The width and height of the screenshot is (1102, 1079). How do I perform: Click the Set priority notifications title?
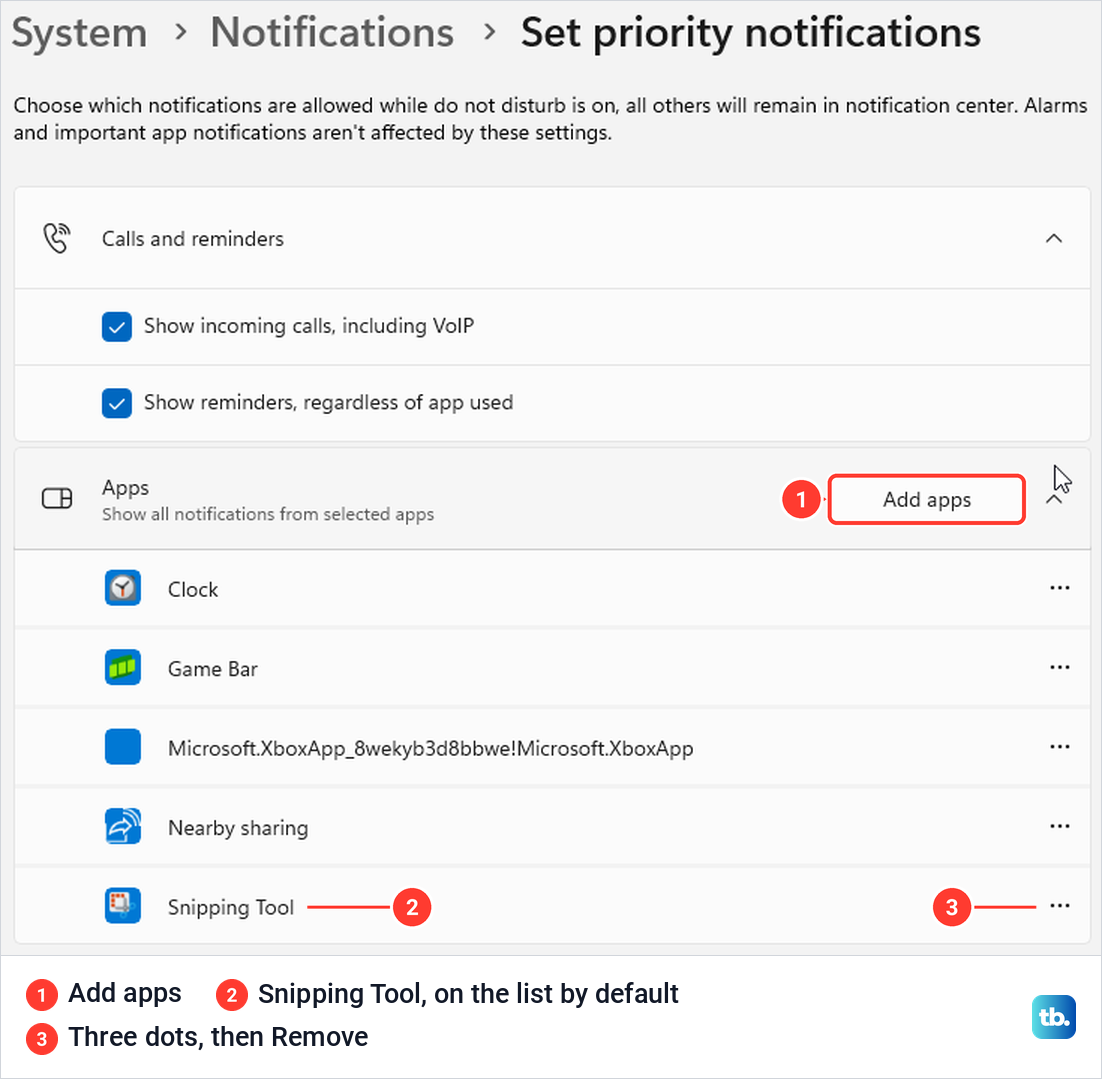click(x=751, y=33)
